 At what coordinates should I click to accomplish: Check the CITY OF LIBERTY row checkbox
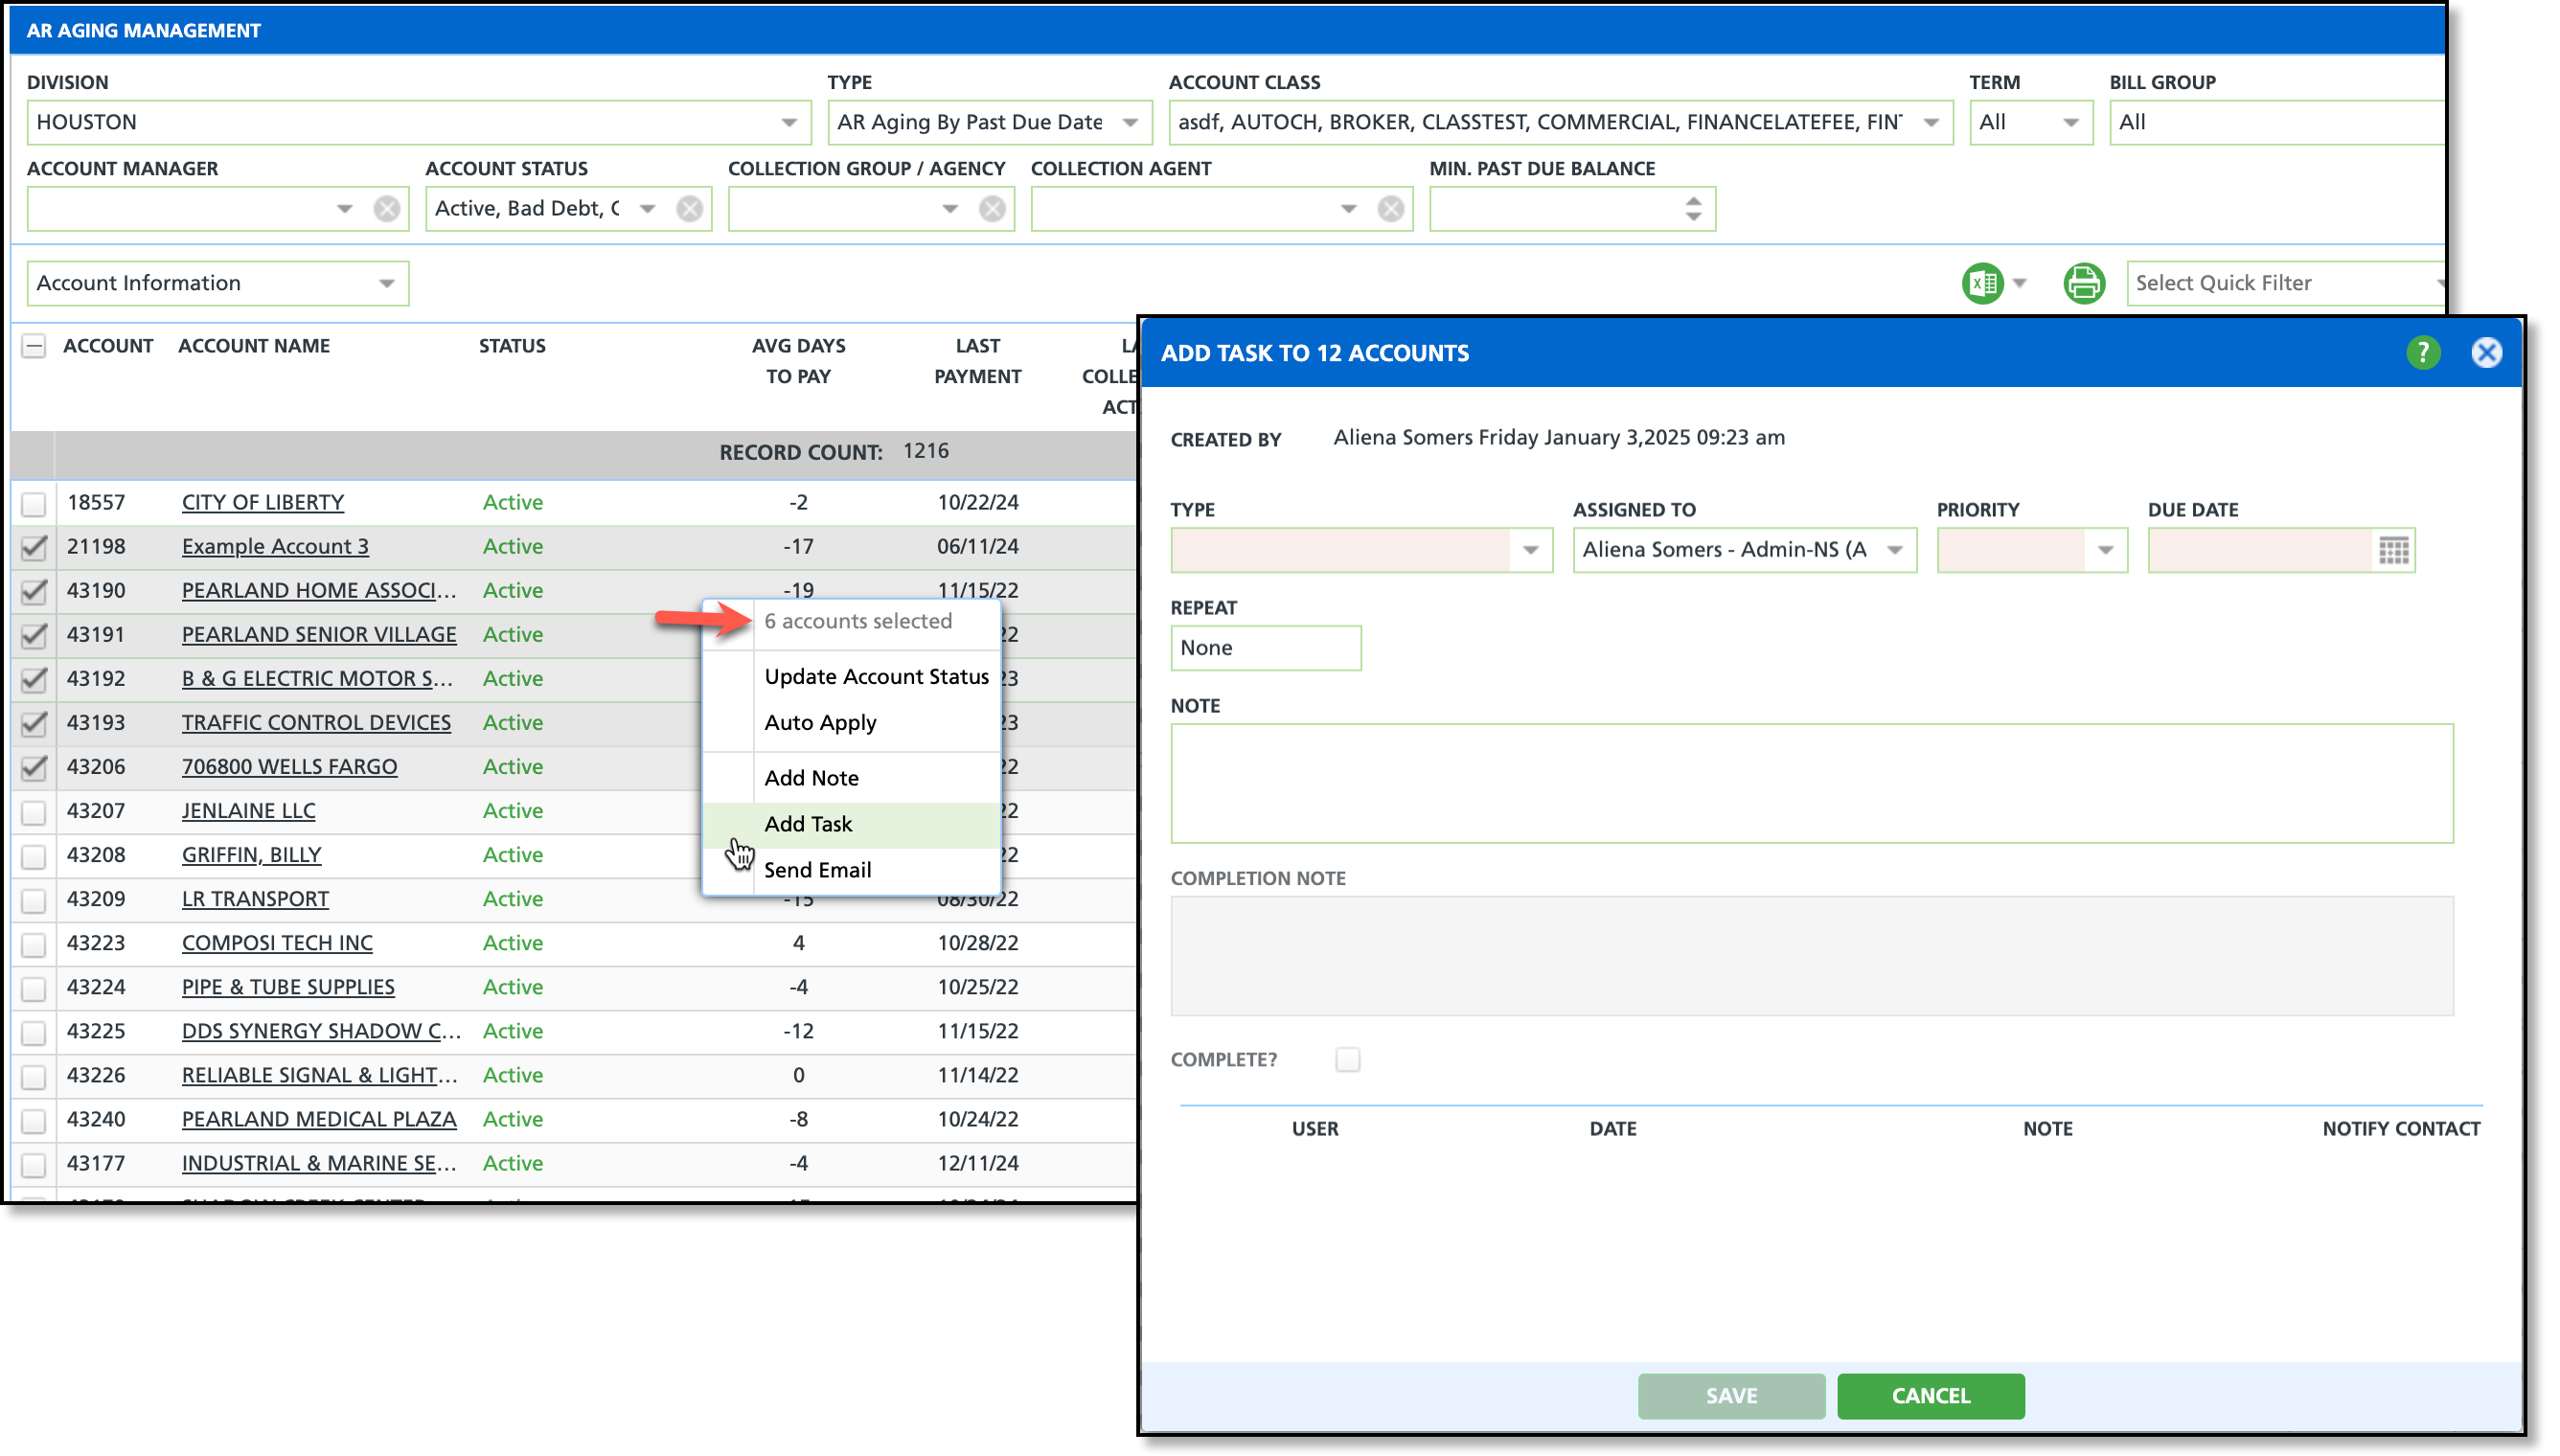tap(34, 503)
